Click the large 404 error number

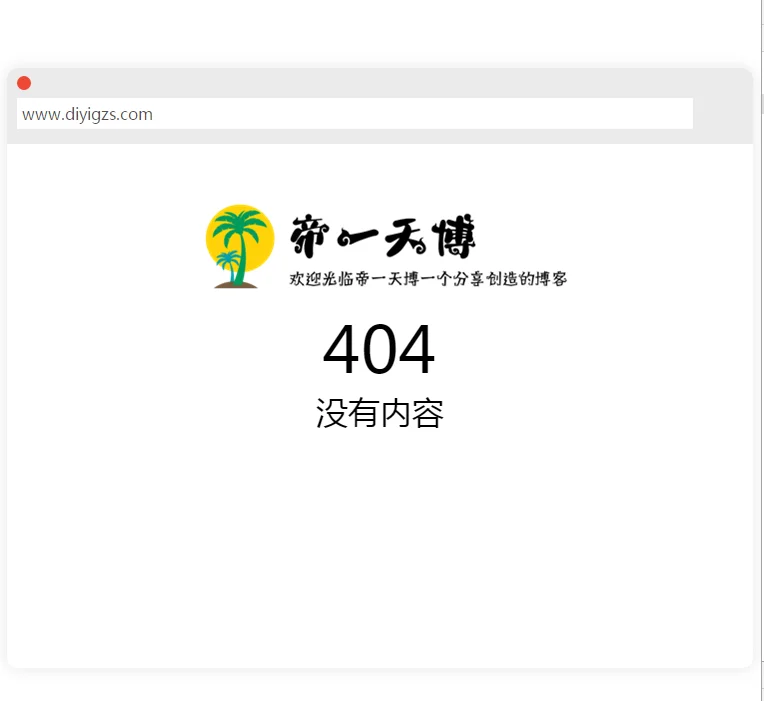point(379,349)
